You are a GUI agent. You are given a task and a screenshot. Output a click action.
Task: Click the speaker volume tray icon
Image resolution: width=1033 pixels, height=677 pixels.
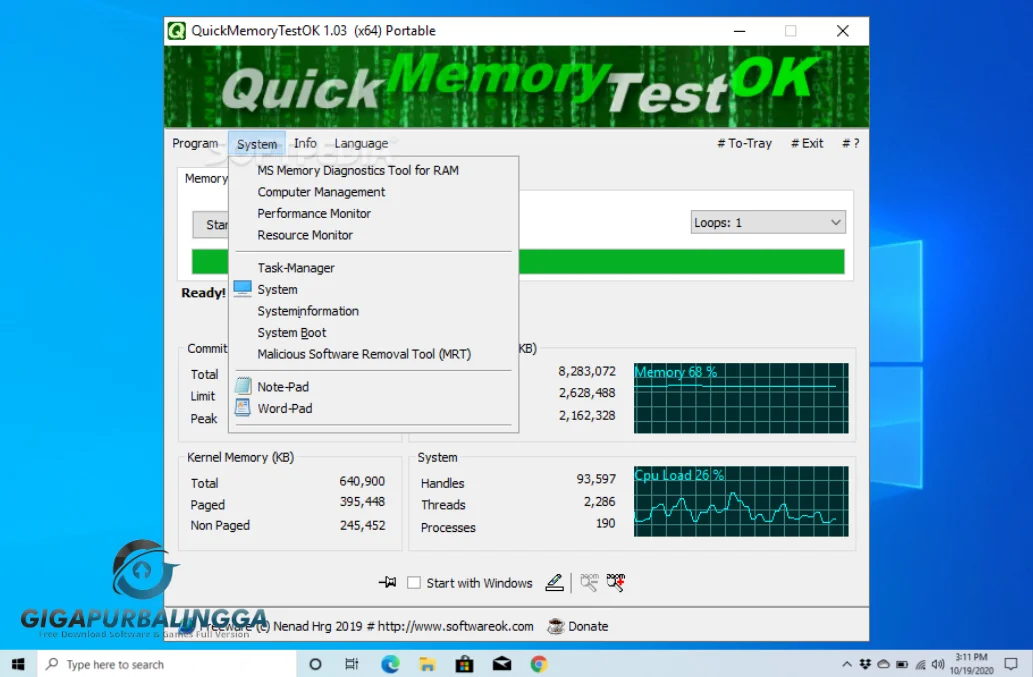938,664
